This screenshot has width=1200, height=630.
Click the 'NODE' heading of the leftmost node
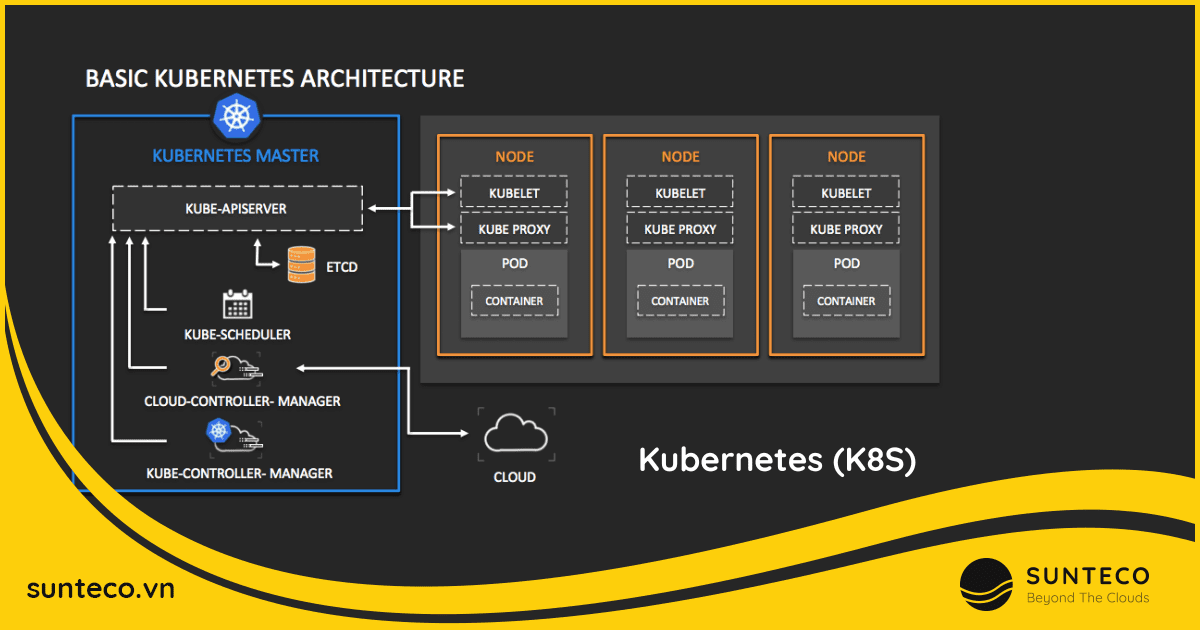coord(514,157)
